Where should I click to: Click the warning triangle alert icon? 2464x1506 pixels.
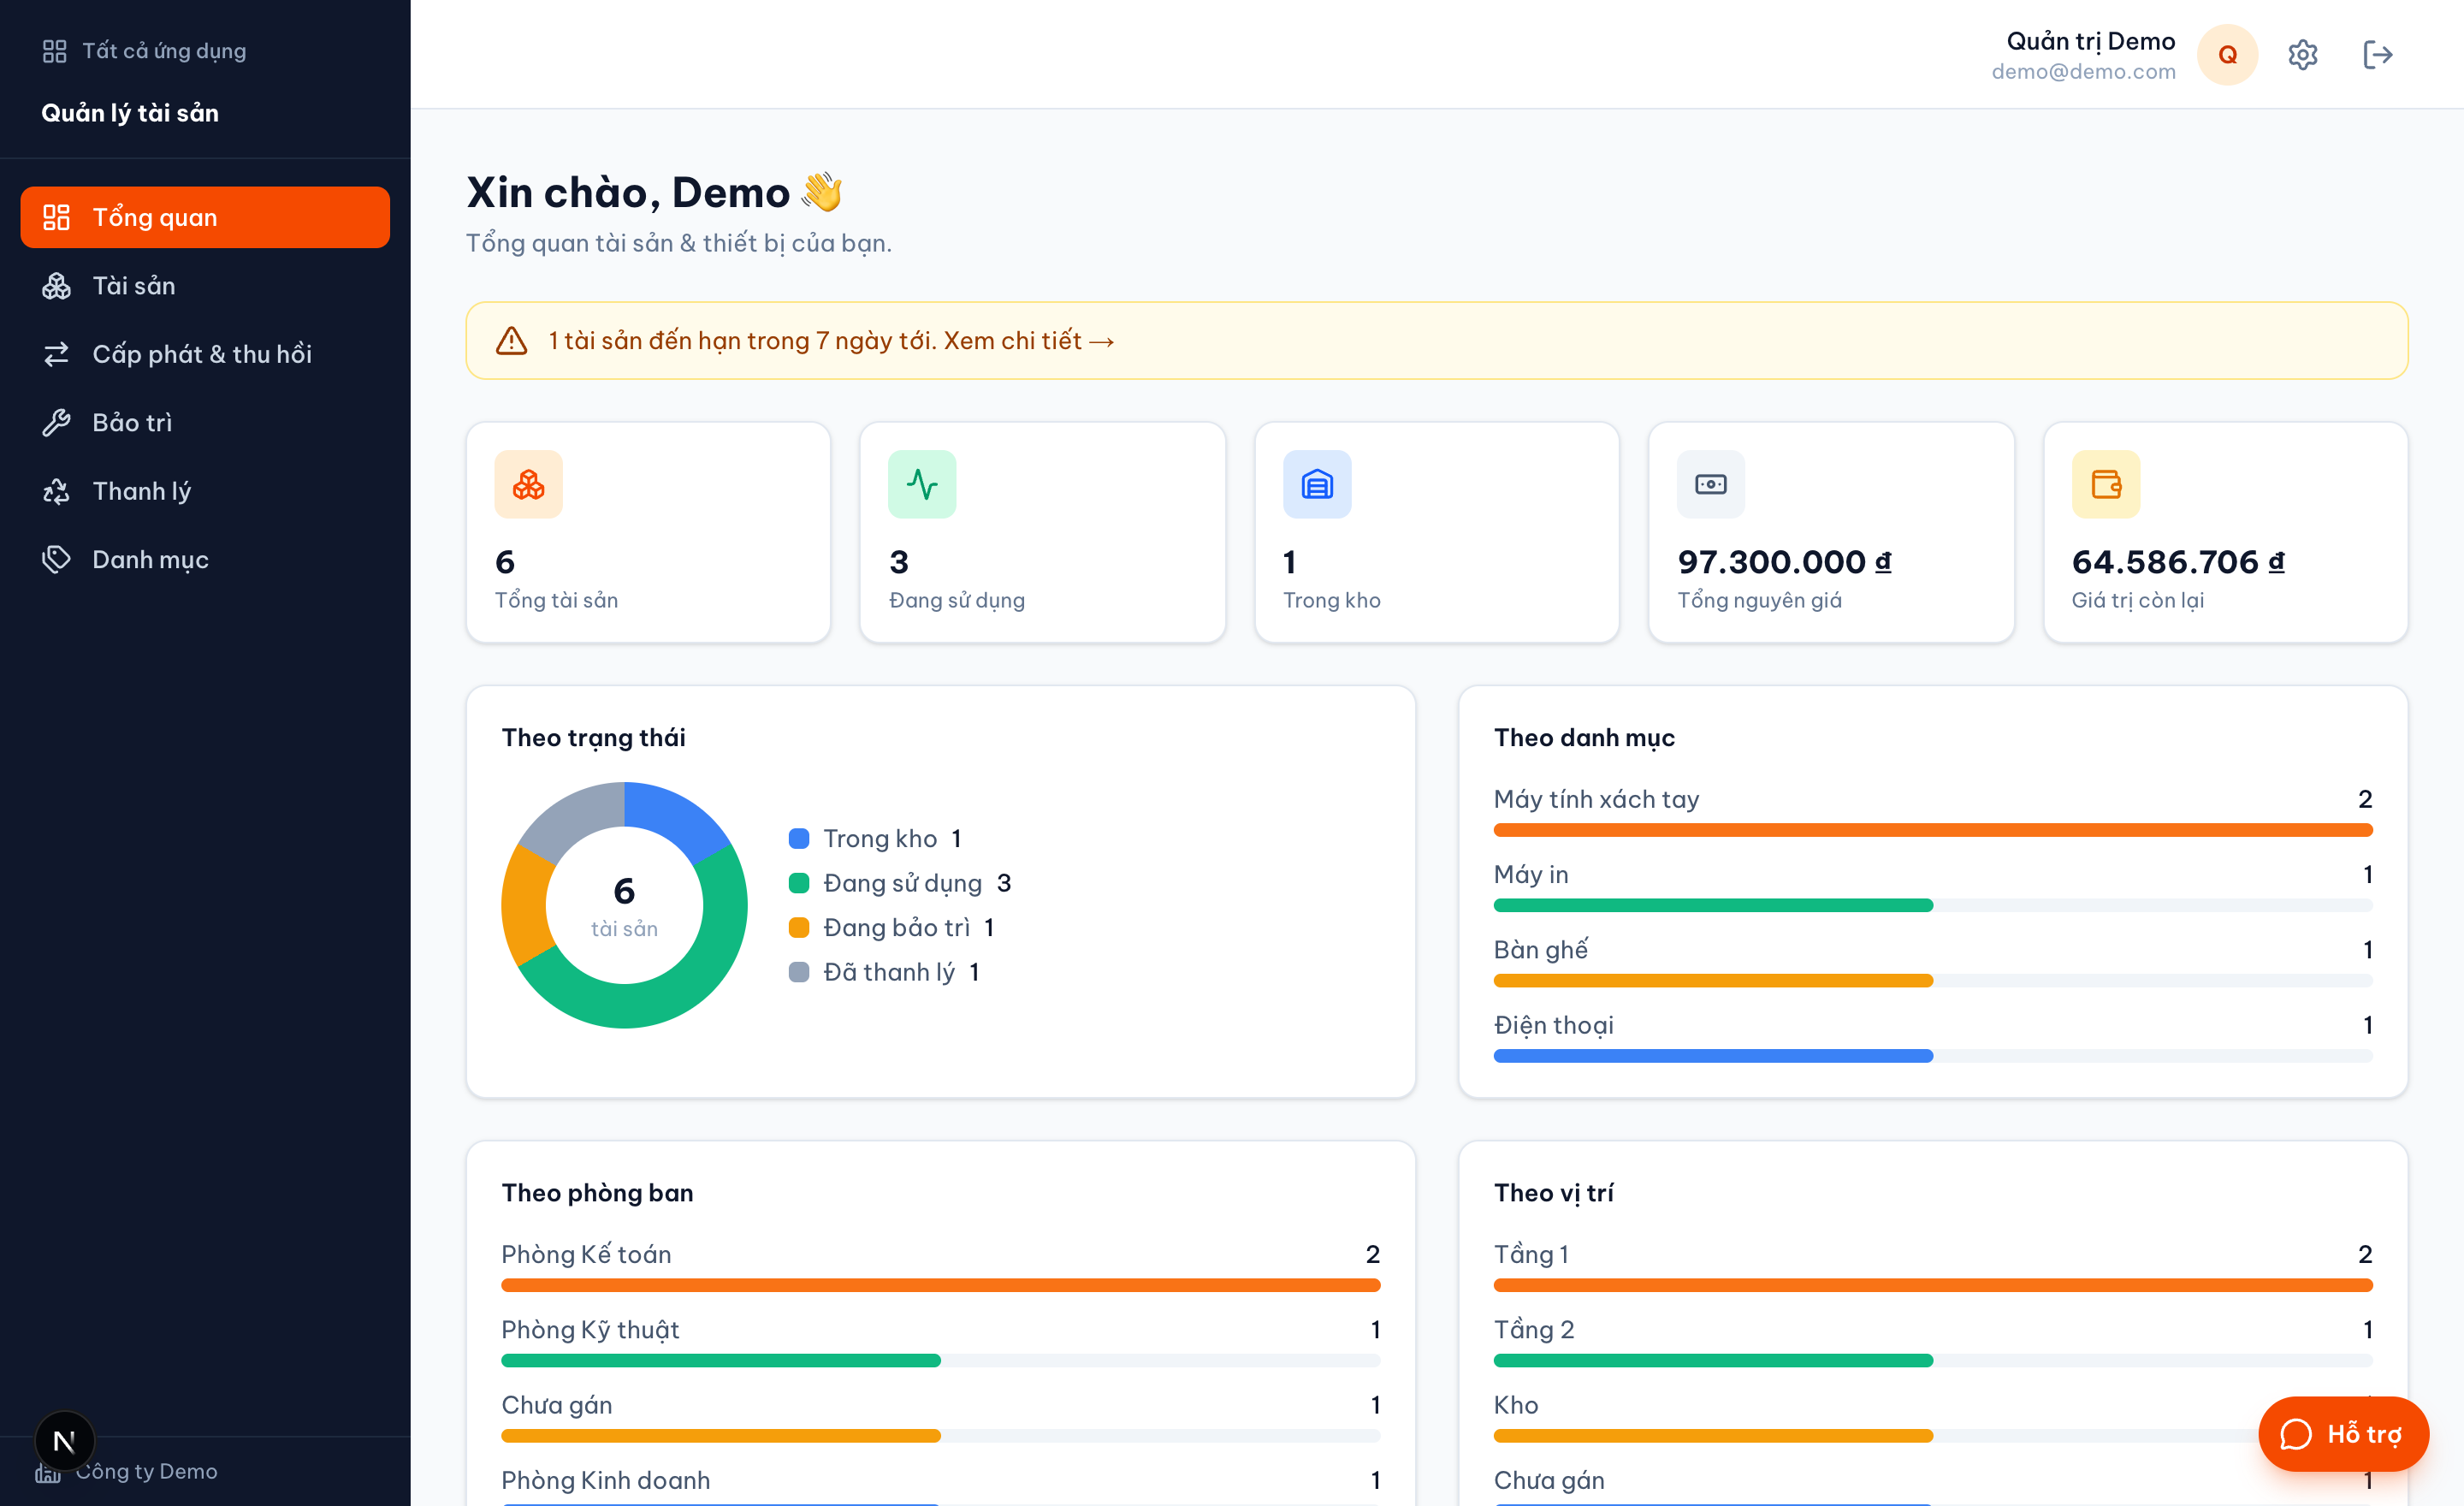click(511, 340)
